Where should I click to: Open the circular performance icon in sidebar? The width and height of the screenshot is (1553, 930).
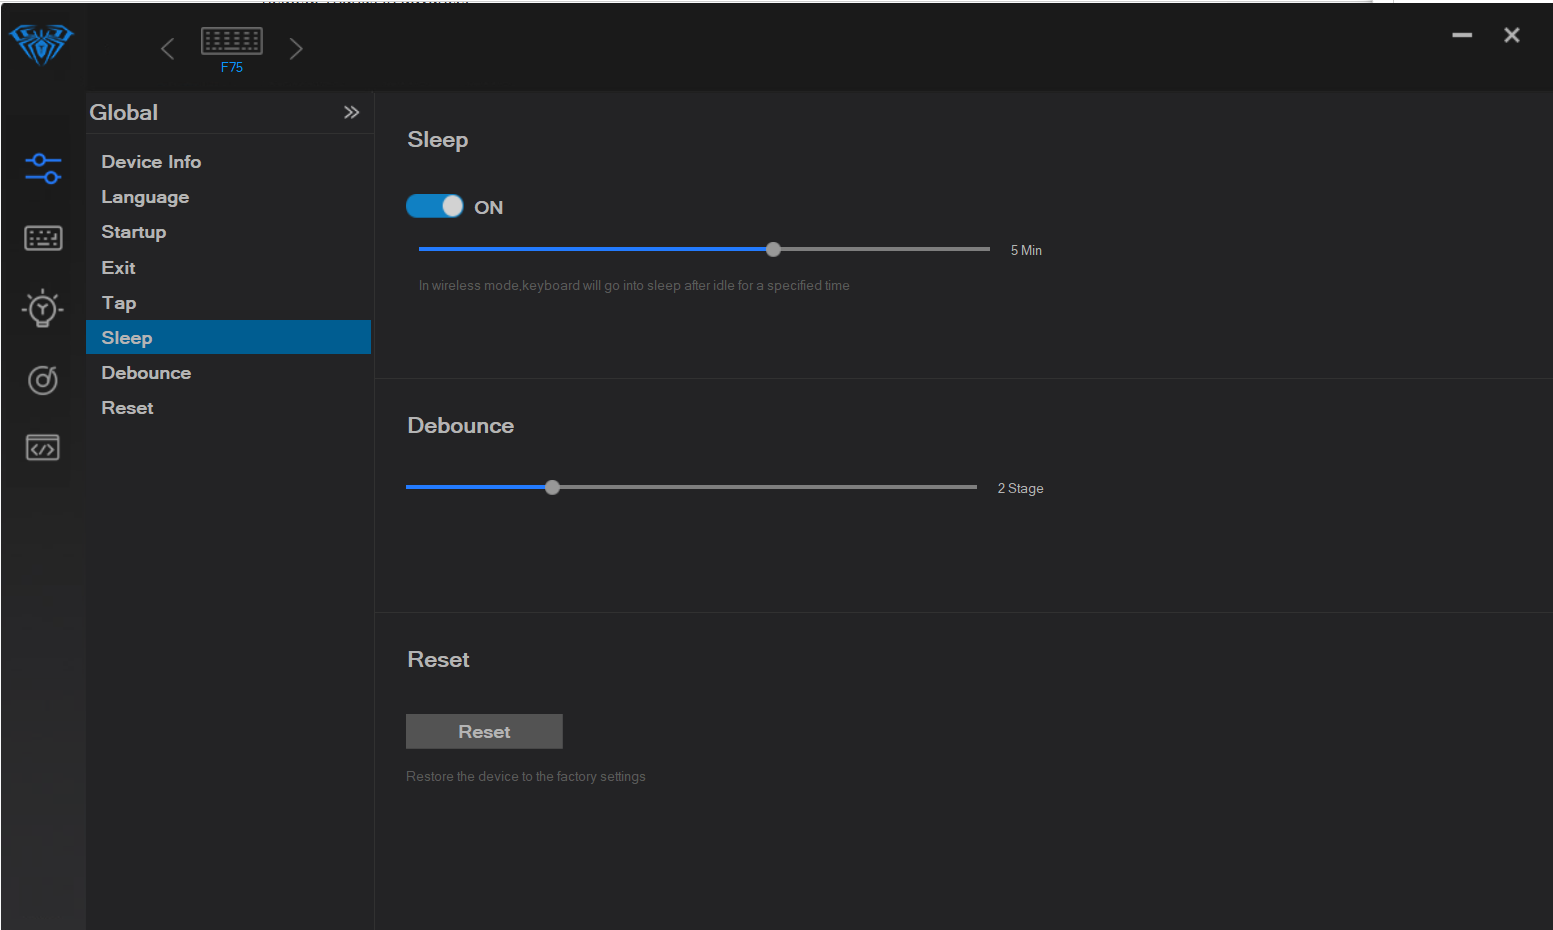point(43,379)
